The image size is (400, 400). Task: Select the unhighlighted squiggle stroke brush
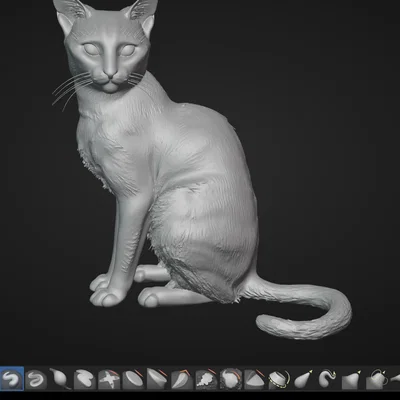tap(36, 379)
